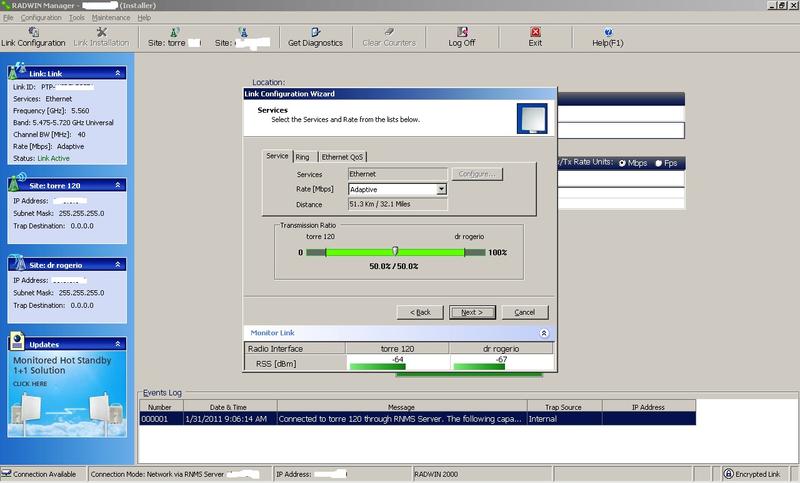Click the Configure... button beside Services

click(477, 174)
